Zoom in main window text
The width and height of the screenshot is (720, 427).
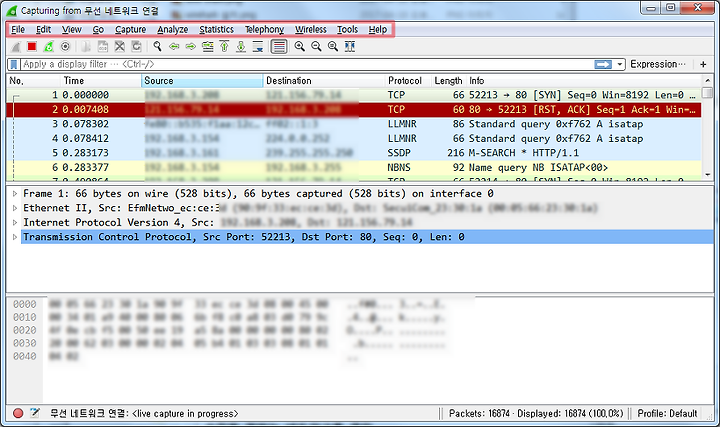coord(300,46)
